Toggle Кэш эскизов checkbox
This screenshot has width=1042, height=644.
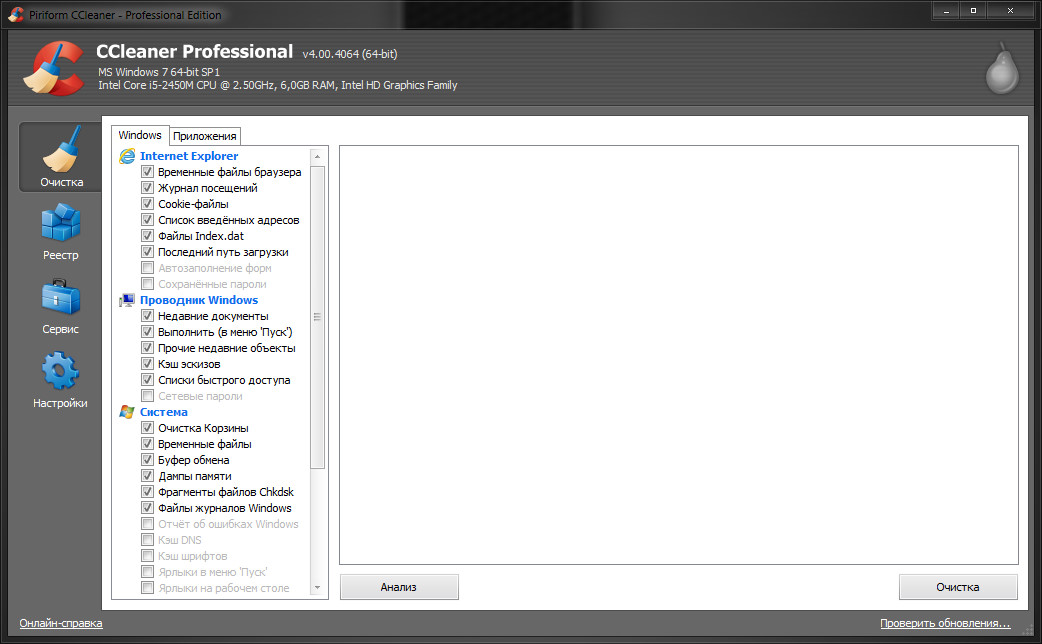pos(148,364)
